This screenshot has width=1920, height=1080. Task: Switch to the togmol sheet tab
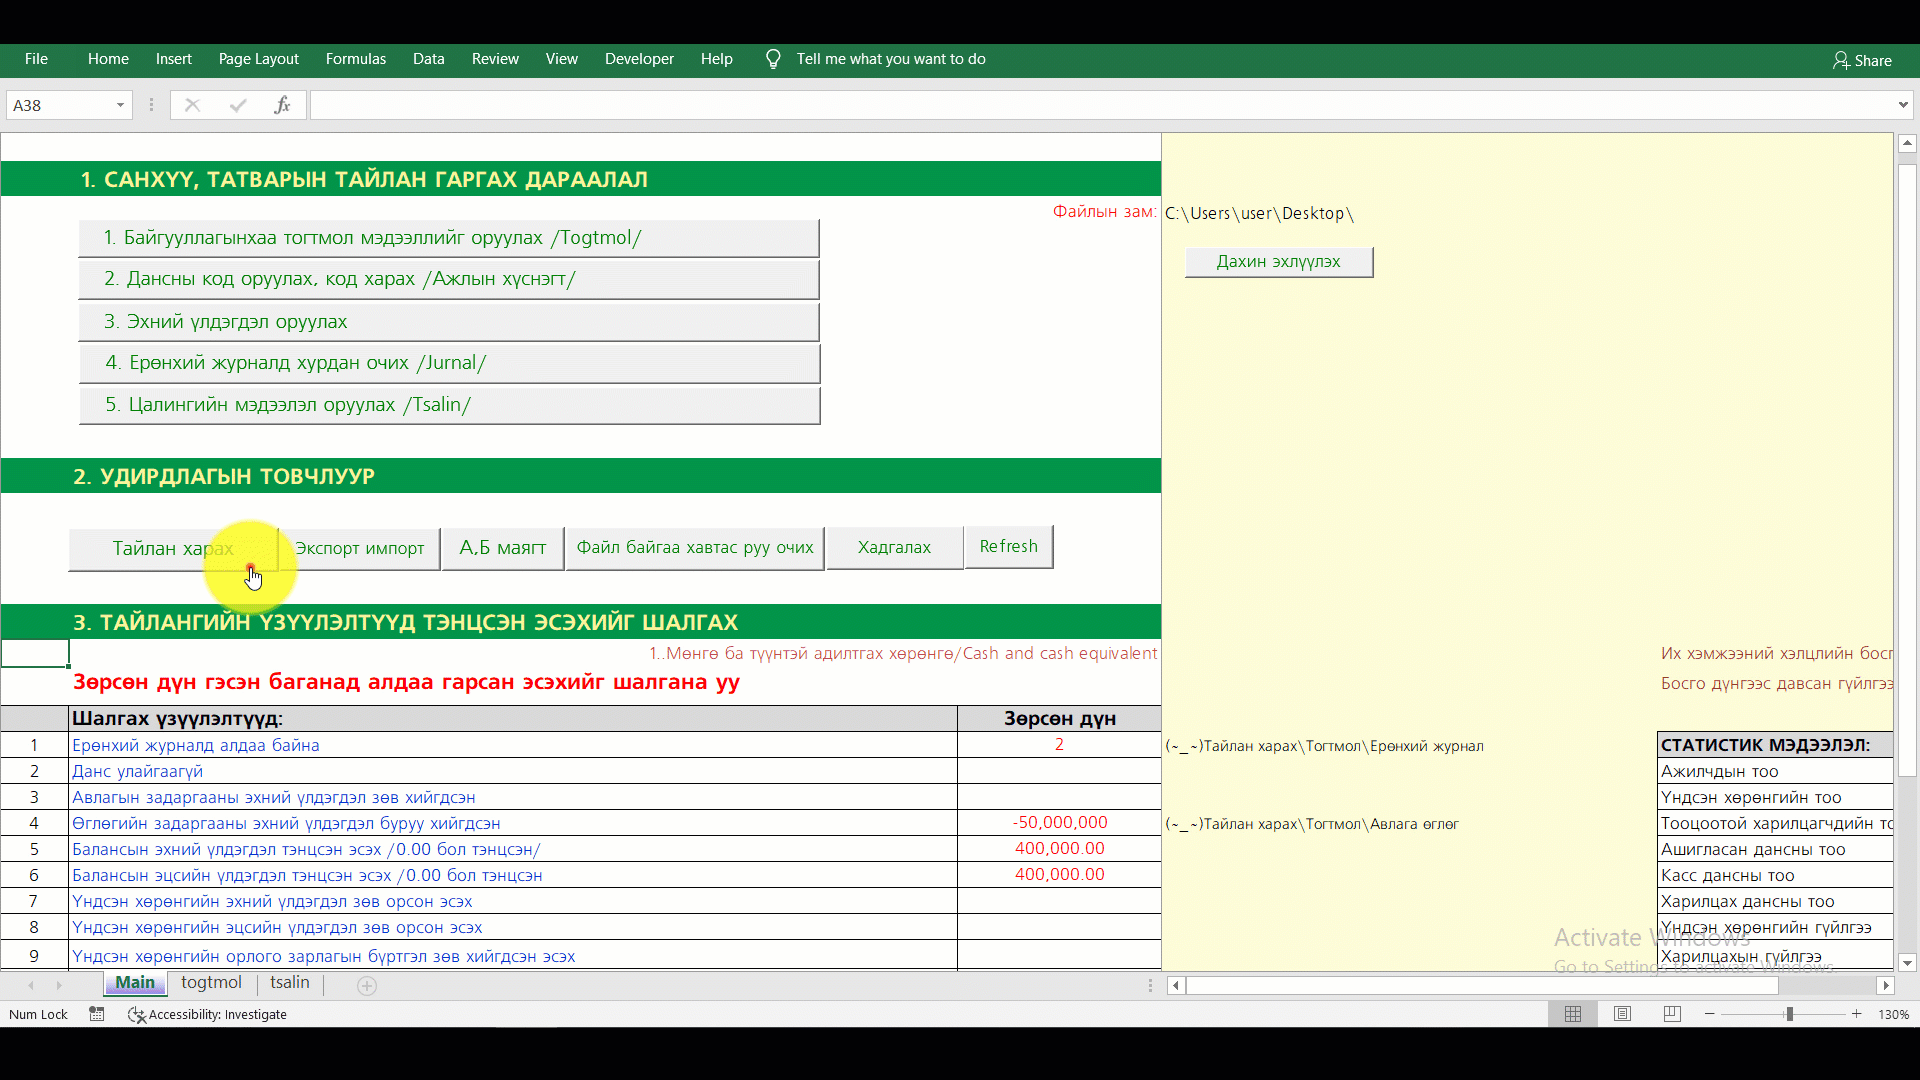pos(211,983)
